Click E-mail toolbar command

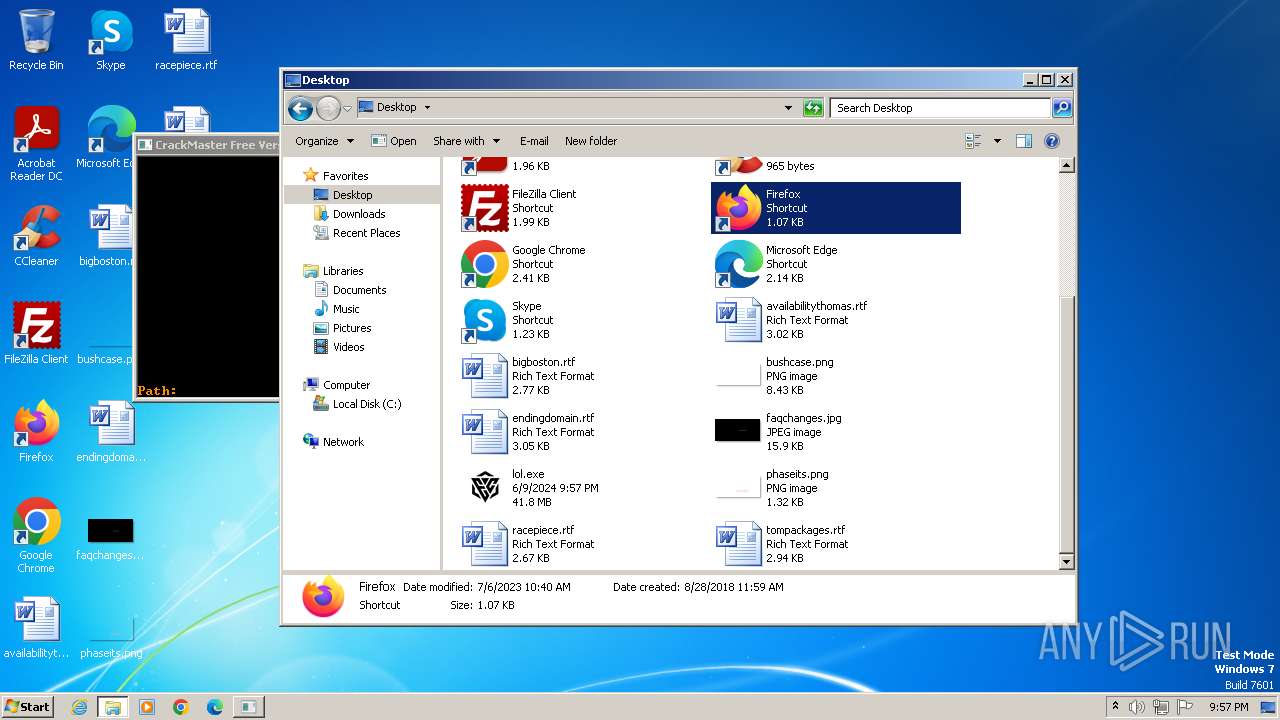click(534, 141)
